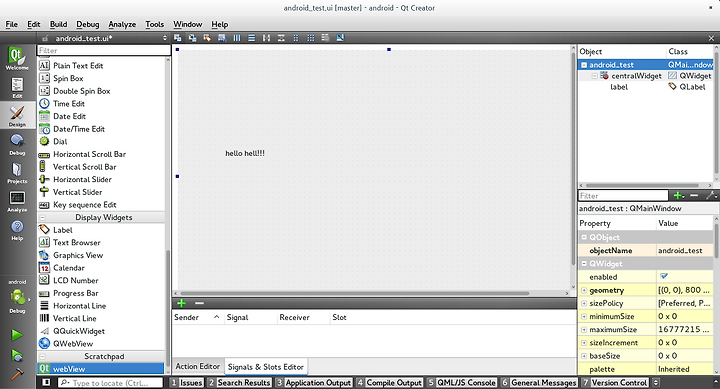The height and width of the screenshot is (389, 720).
Task: Collapse centralWidget tree node
Action: (594, 76)
